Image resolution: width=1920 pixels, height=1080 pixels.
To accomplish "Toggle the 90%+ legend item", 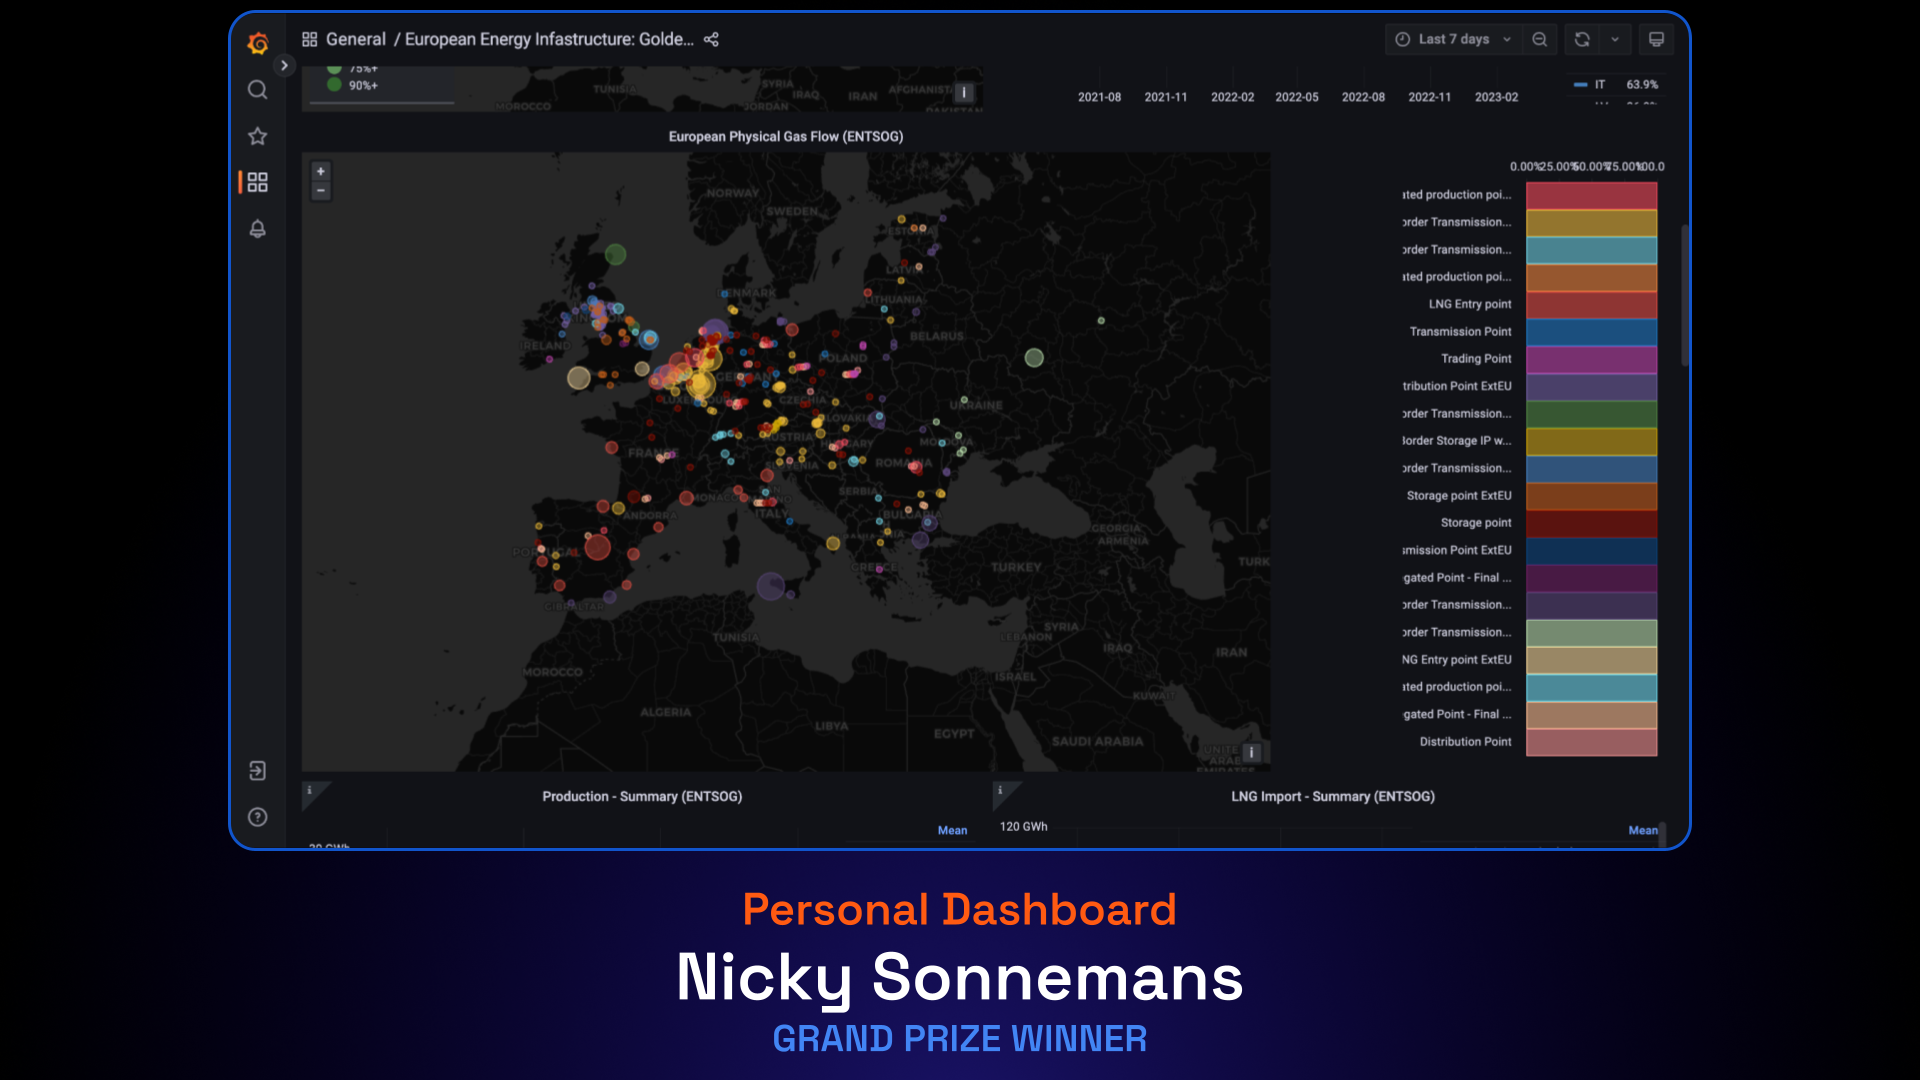I will [x=362, y=85].
